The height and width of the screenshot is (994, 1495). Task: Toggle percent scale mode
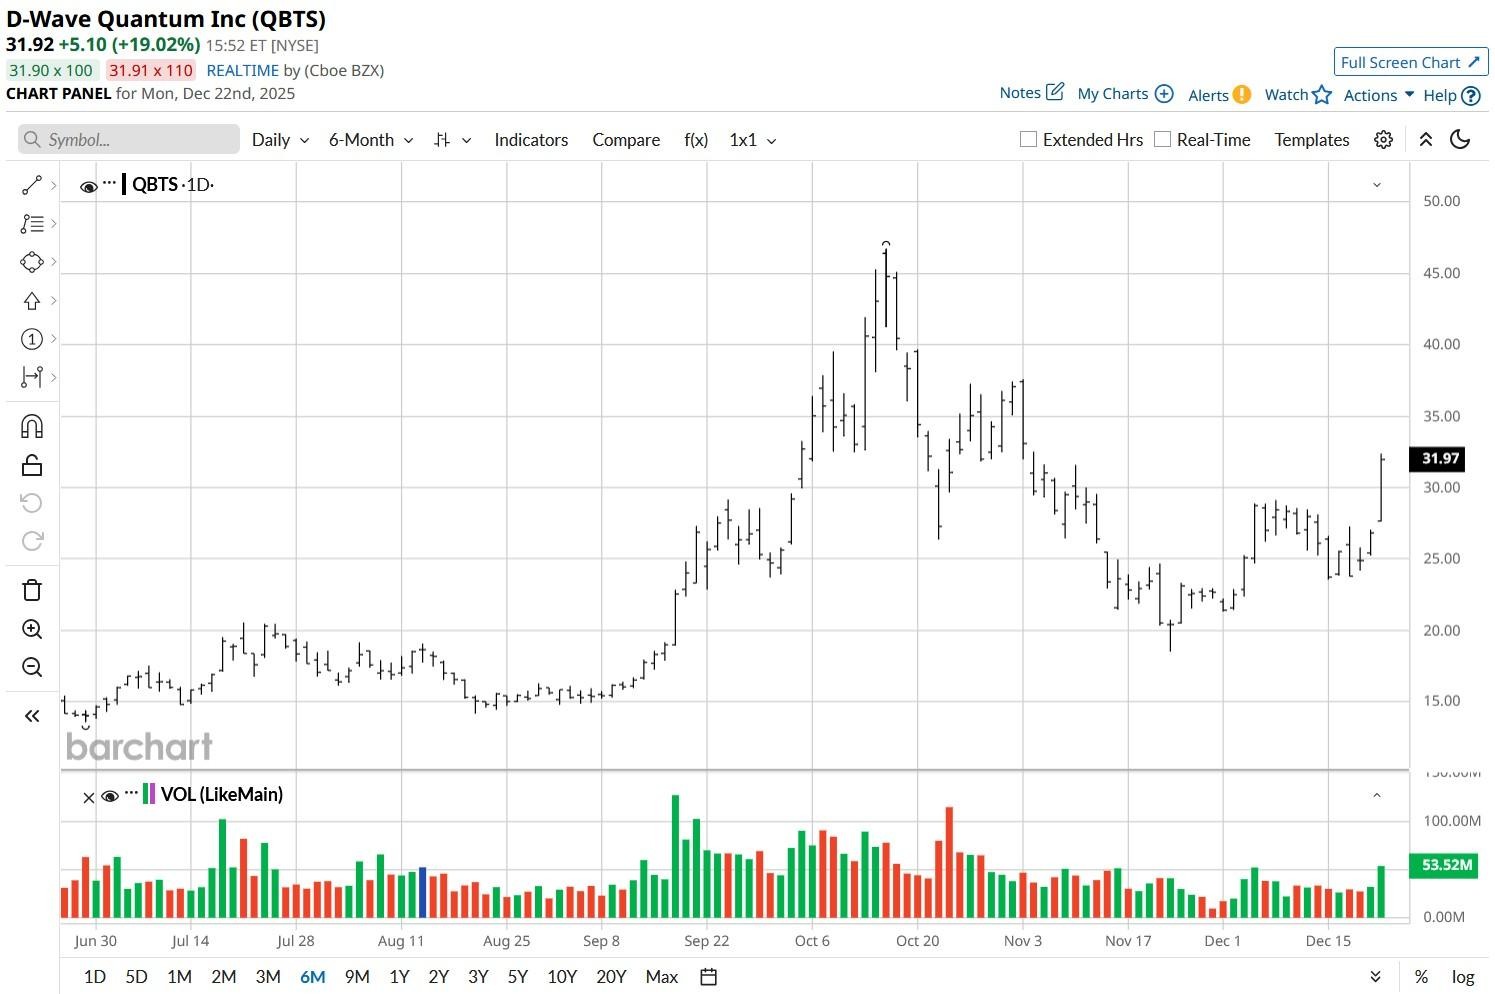pyautogui.click(x=1421, y=977)
